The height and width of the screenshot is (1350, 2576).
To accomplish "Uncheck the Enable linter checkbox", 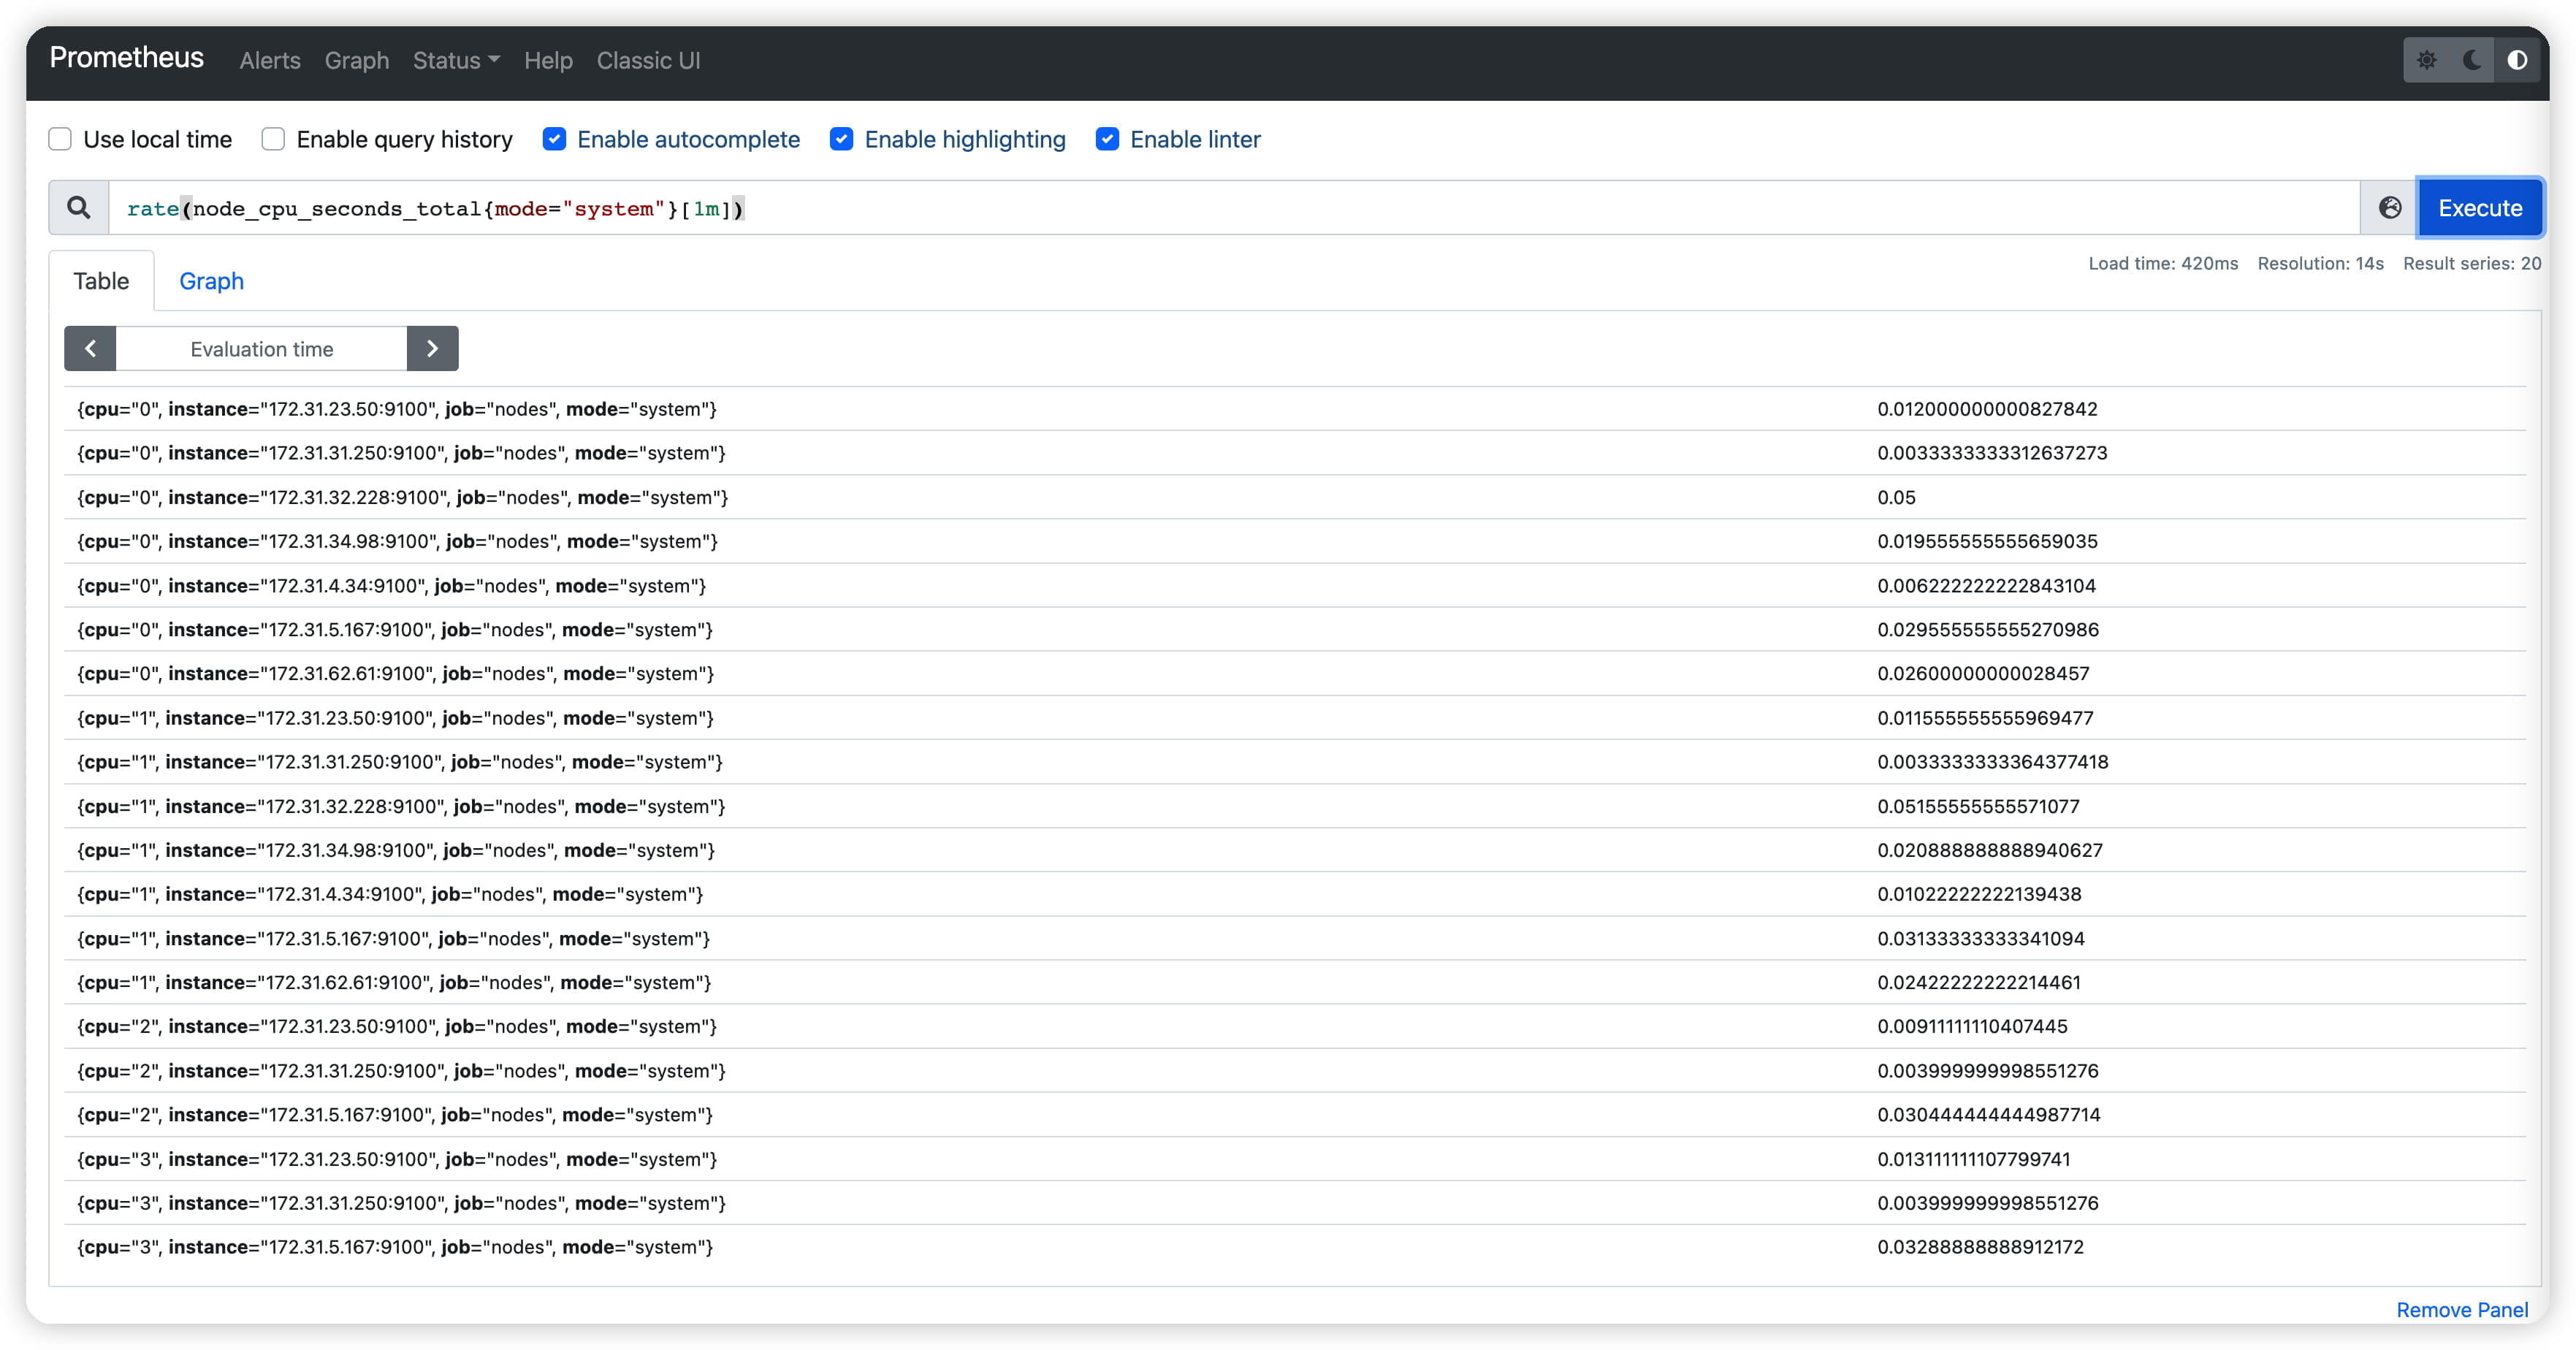I will [x=1107, y=139].
